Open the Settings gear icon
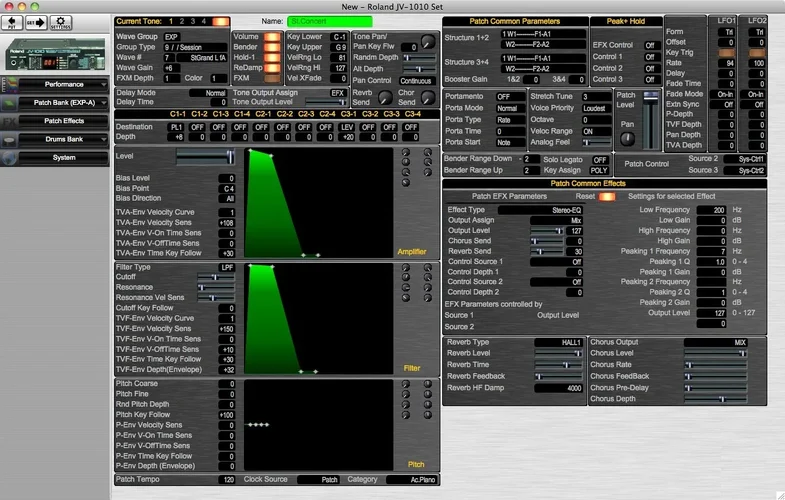 [61, 23]
